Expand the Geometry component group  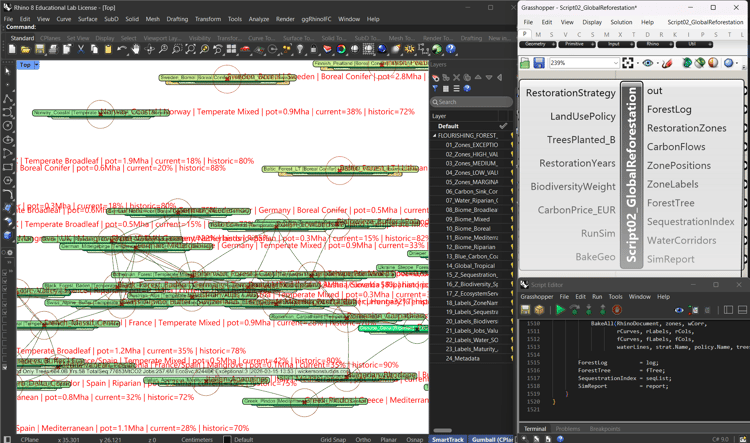click(538, 44)
